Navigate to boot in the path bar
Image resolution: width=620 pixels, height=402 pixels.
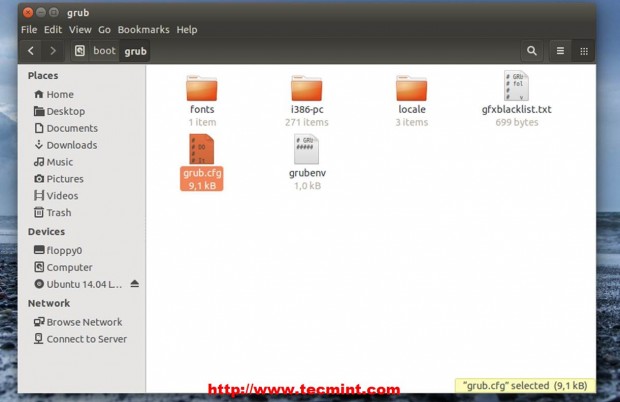tap(104, 51)
